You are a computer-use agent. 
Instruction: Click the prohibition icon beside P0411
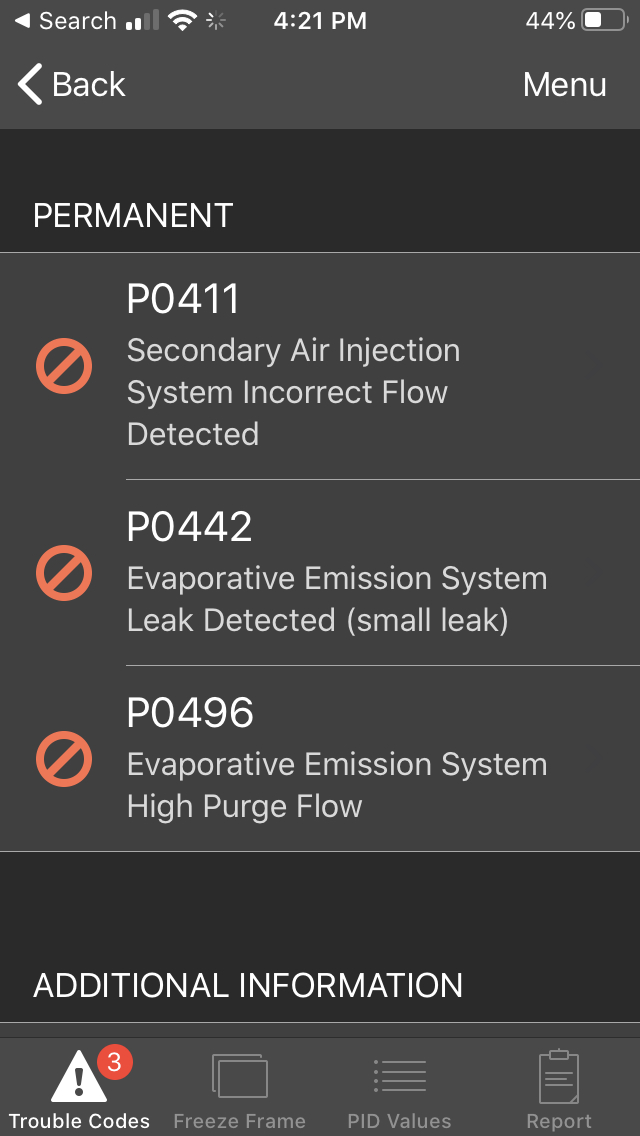(x=64, y=366)
